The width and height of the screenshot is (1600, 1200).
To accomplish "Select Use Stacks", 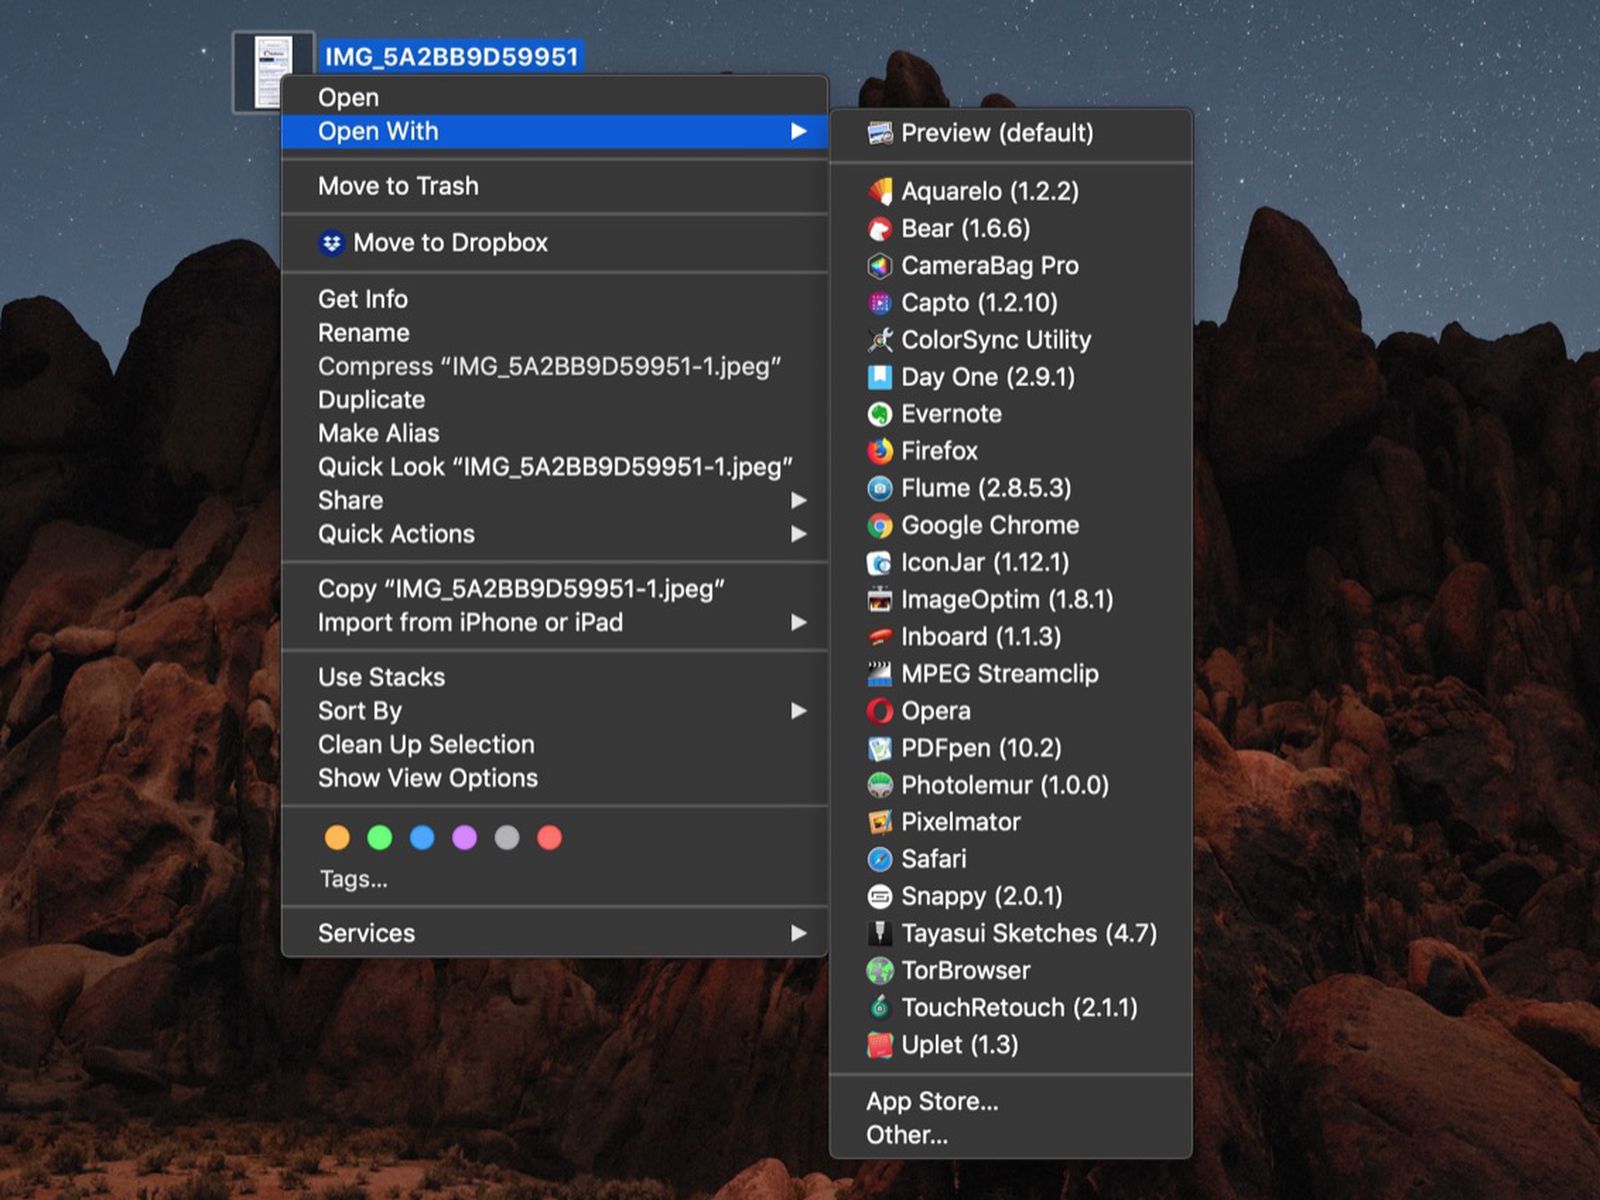I will (555, 677).
